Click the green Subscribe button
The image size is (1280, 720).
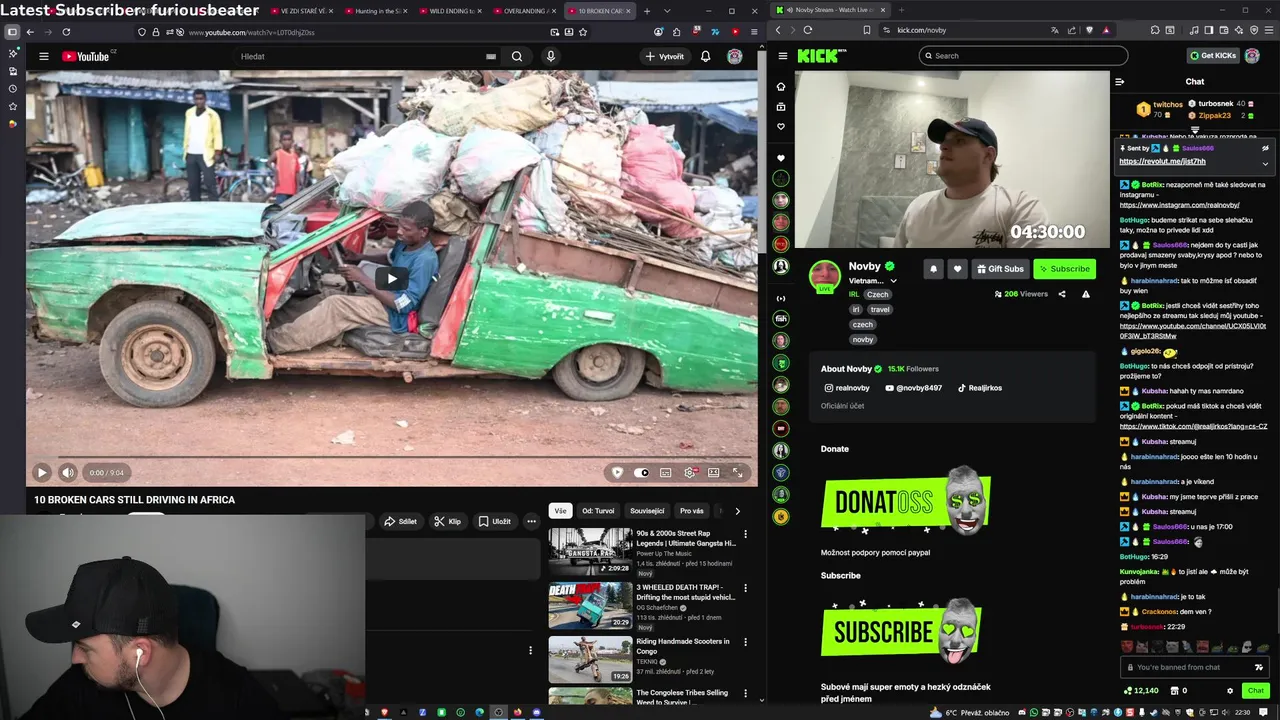click(1064, 269)
